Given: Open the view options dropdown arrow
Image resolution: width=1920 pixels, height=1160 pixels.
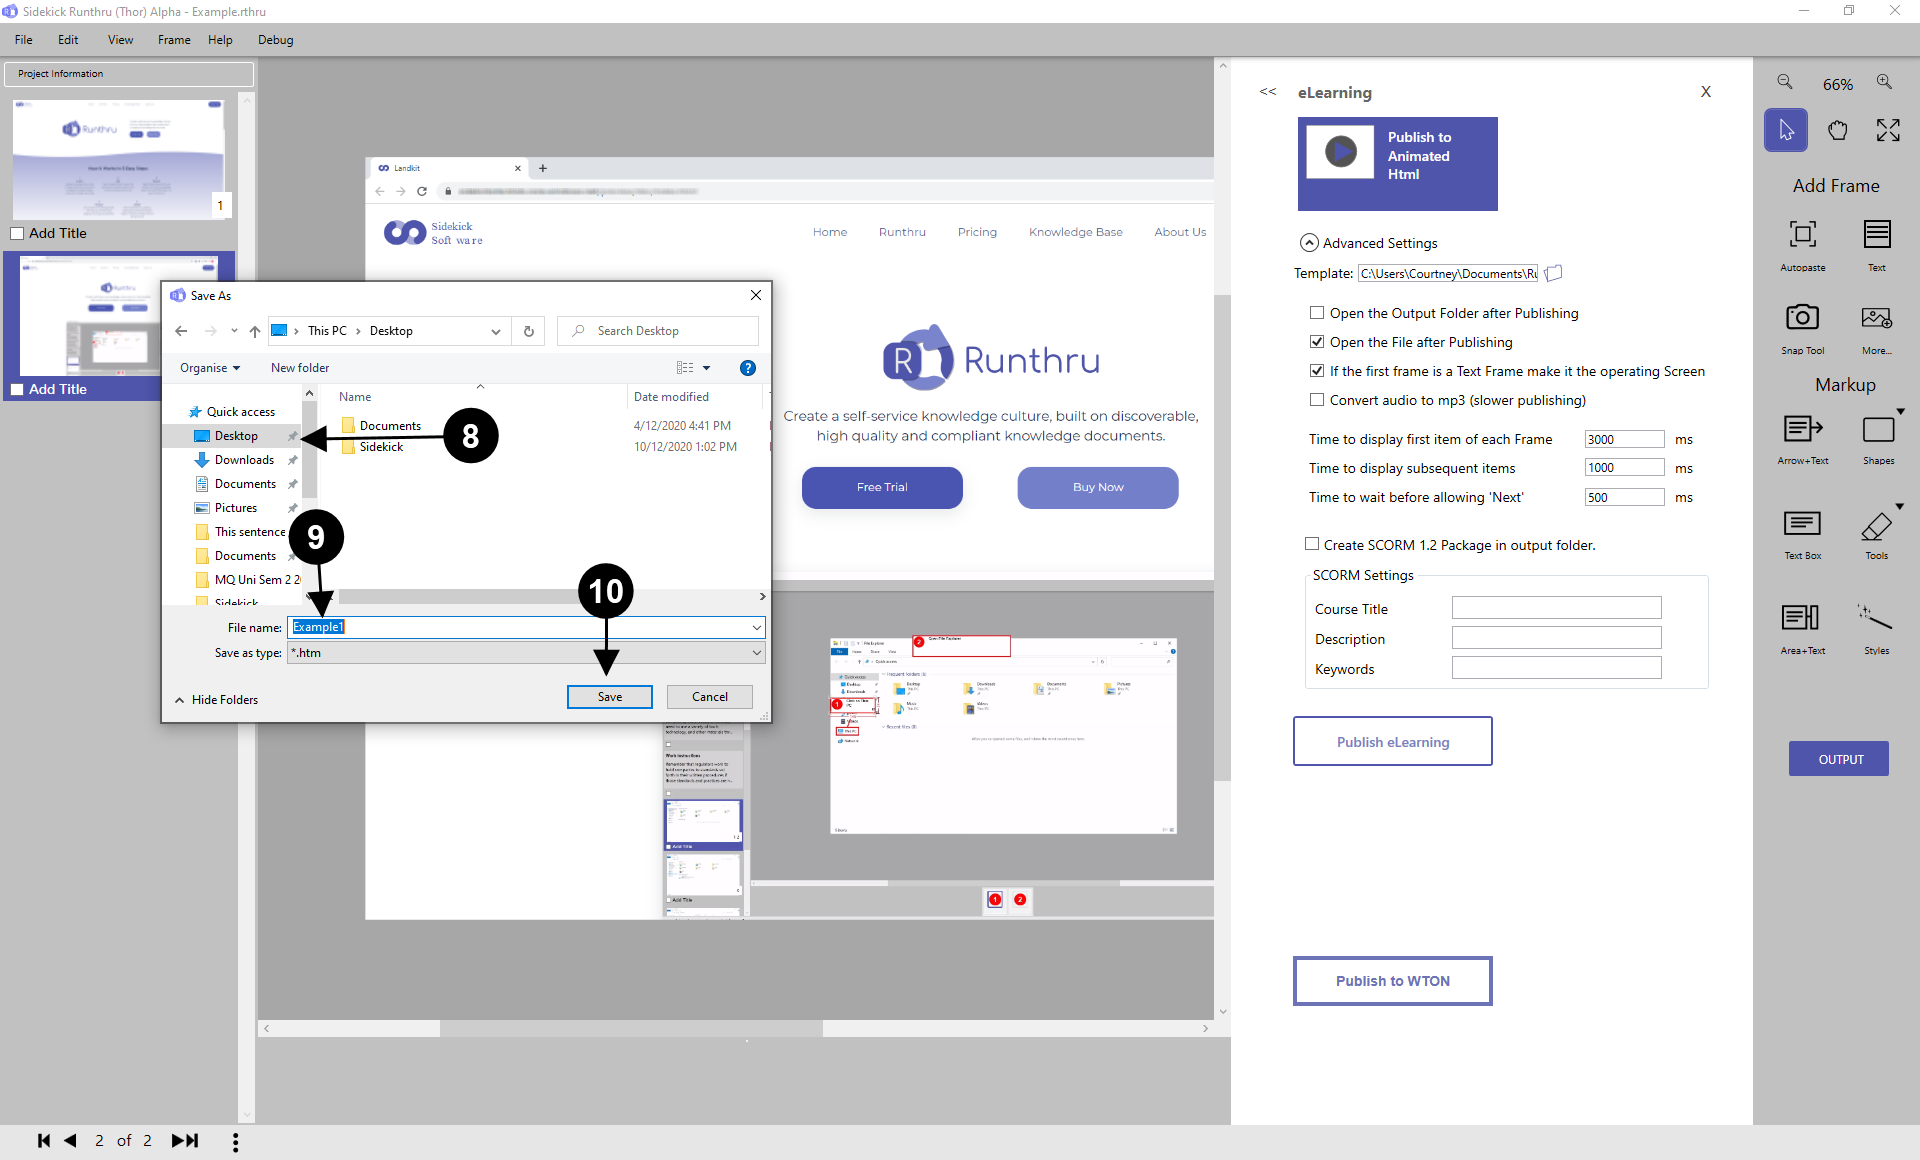Looking at the screenshot, I should click(x=707, y=368).
